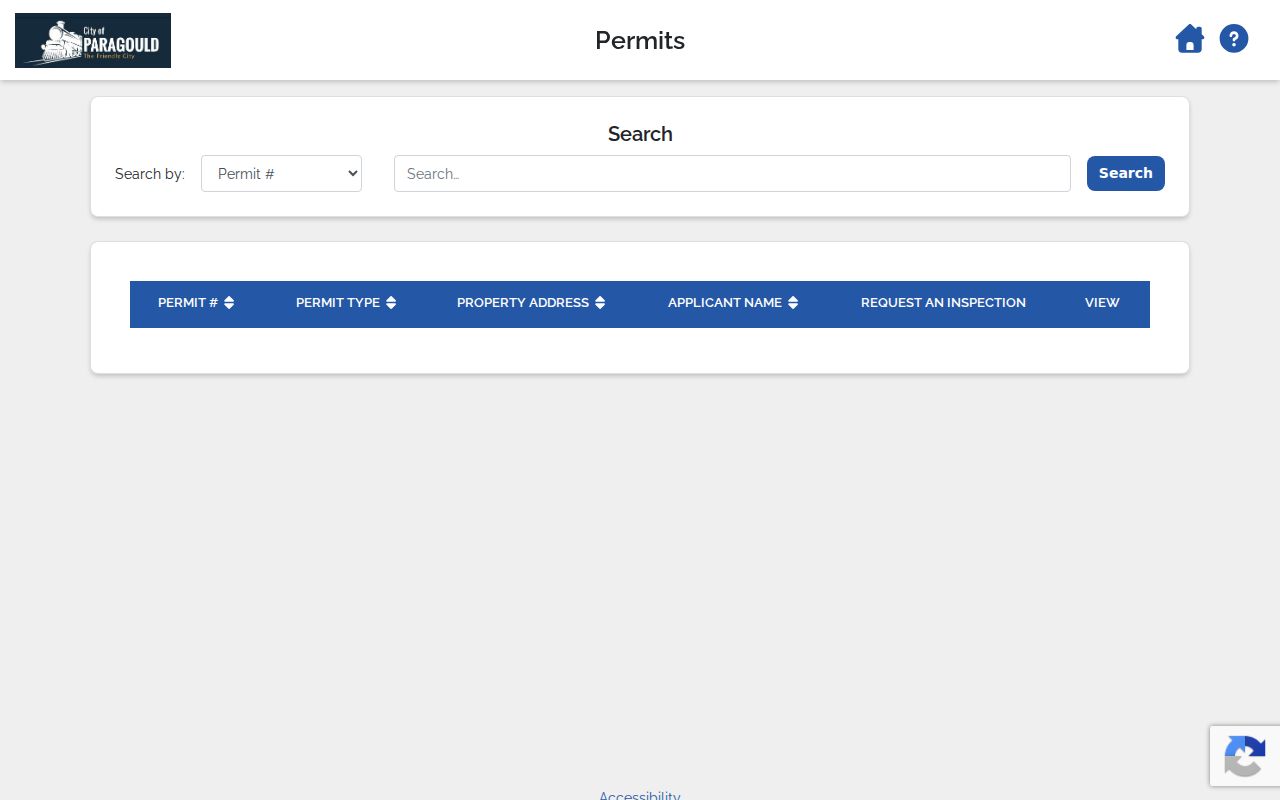Click the home icon in the header

(x=1189, y=40)
